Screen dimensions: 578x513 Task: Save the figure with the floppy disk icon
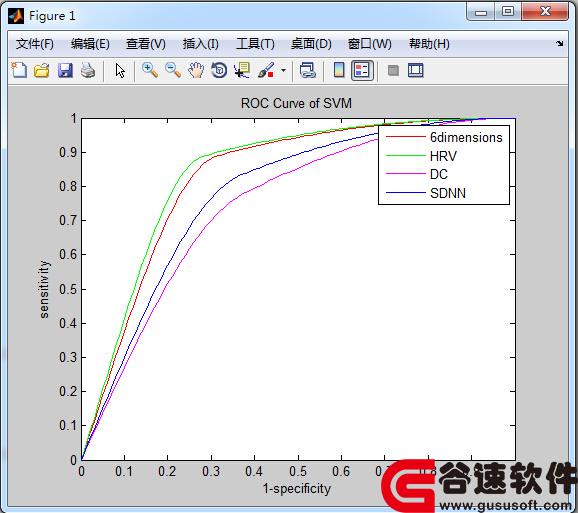(65, 70)
